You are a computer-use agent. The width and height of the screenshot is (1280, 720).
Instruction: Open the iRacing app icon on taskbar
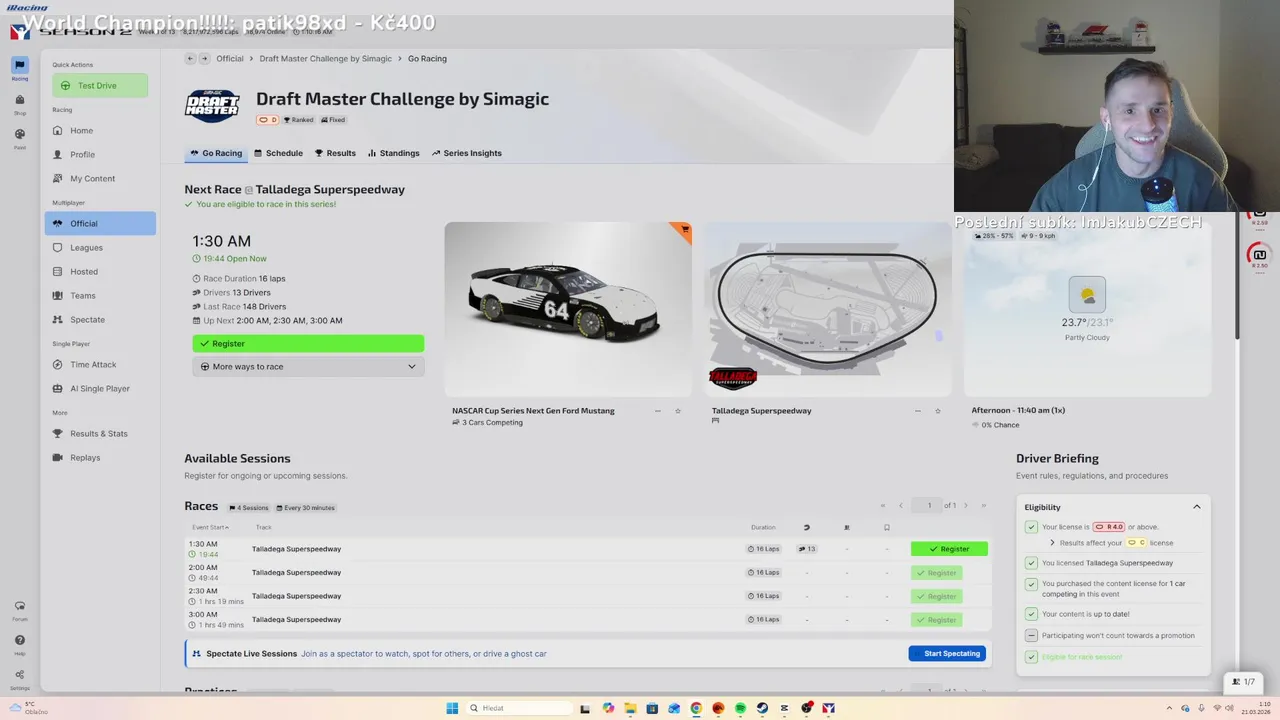click(x=828, y=708)
